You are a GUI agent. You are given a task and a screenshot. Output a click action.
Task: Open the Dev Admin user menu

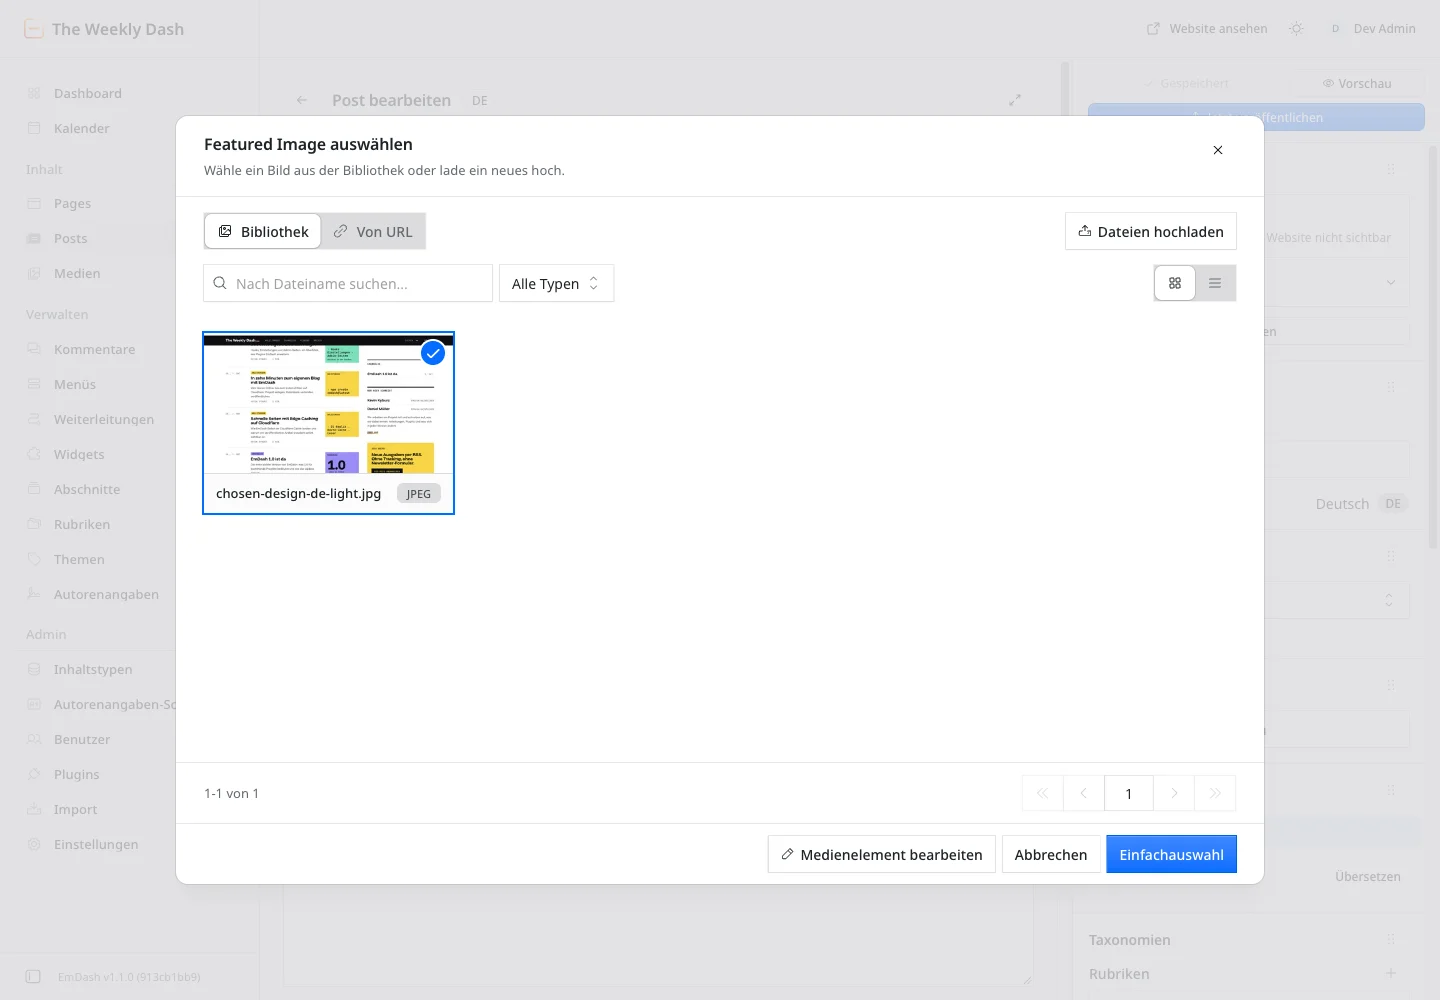[x=1372, y=29]
